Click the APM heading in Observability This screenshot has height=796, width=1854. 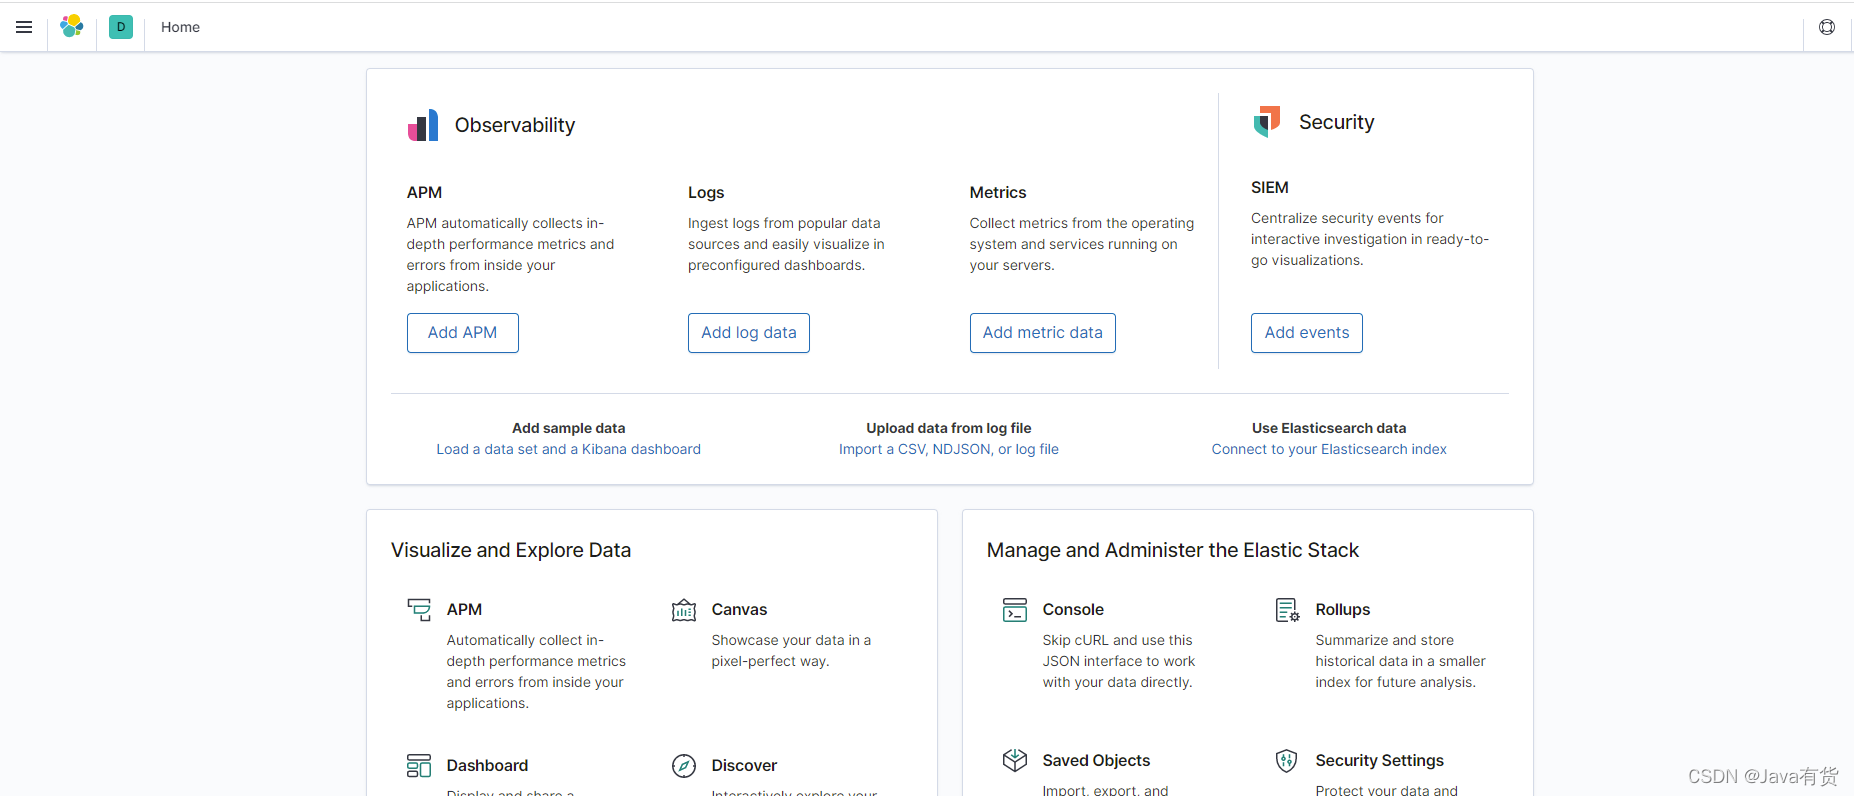pos(424,192)
